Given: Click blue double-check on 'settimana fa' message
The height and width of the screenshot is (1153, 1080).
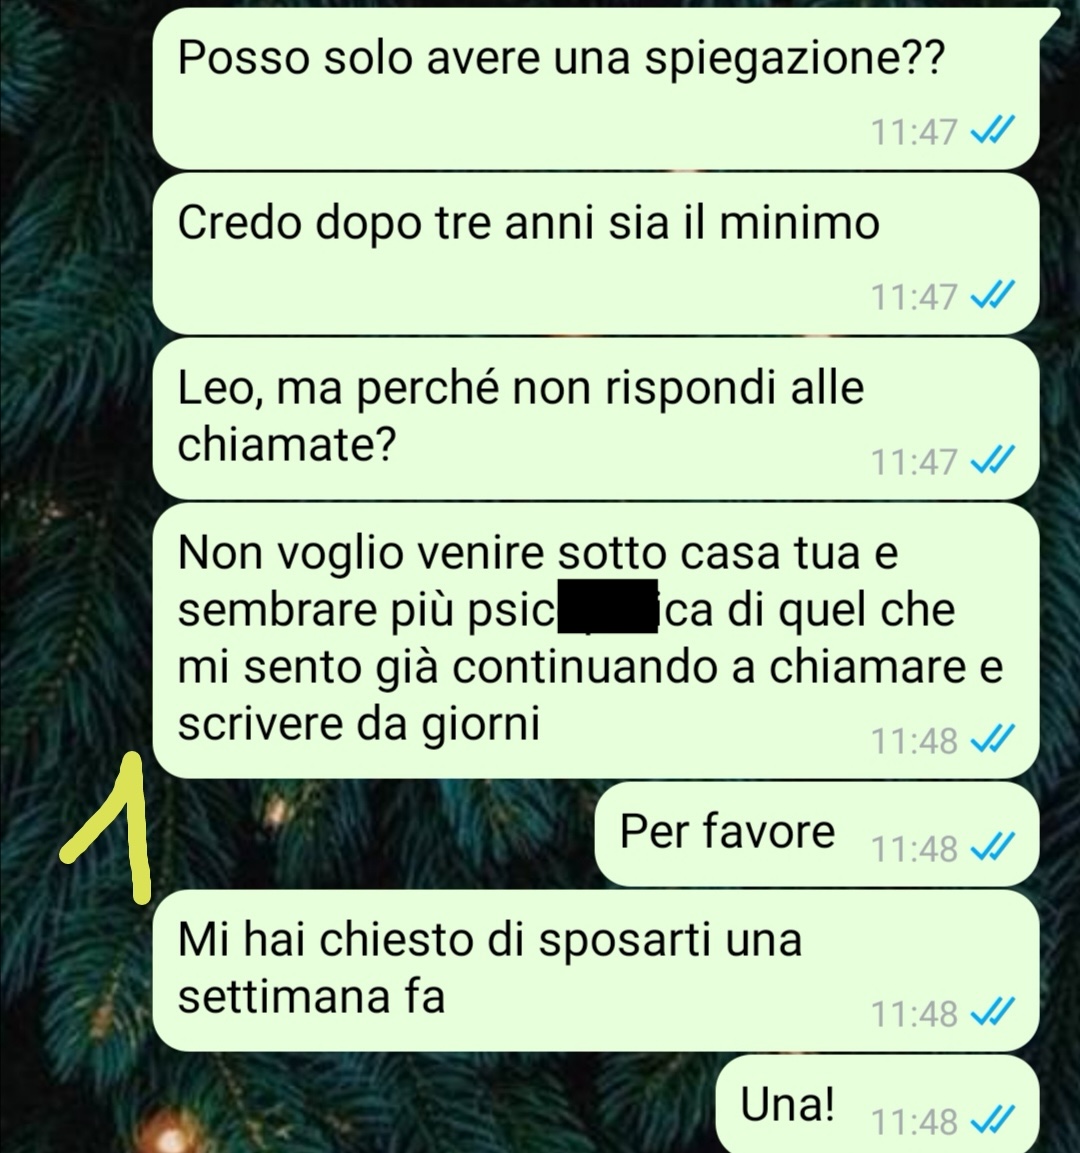Looking at the screenshot, I should pyautogui.click(x=993, y=1013).
